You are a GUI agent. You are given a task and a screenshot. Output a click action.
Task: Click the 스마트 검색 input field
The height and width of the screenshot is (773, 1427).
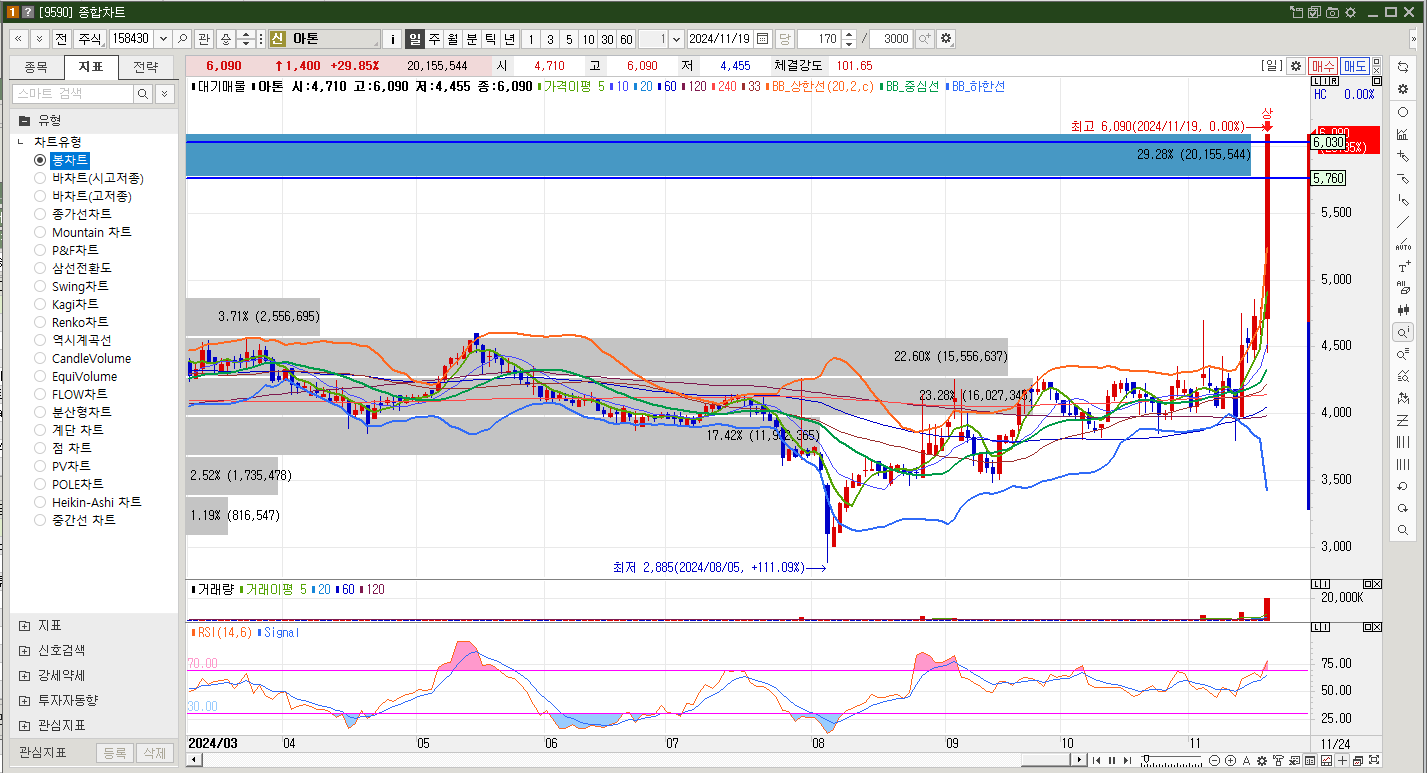coord(72,94)
